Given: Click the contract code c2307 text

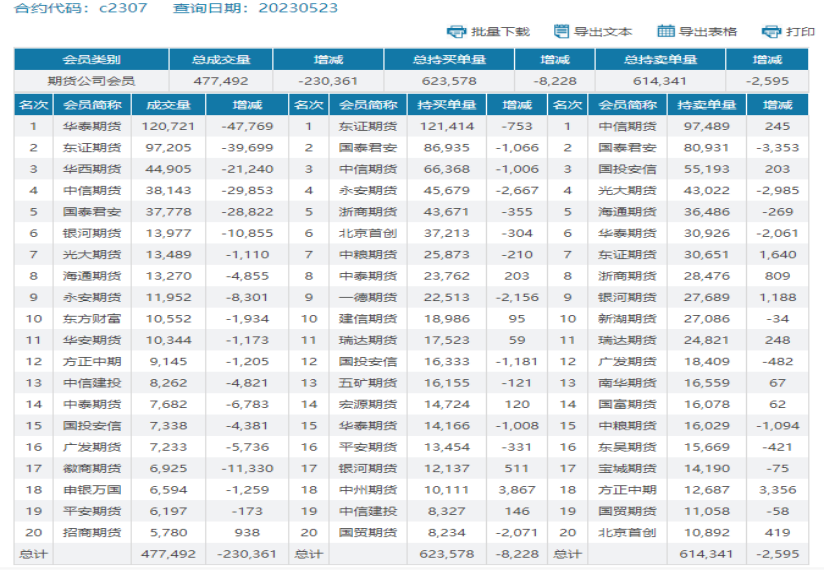Looking at the screenshot, I should 123,8.
